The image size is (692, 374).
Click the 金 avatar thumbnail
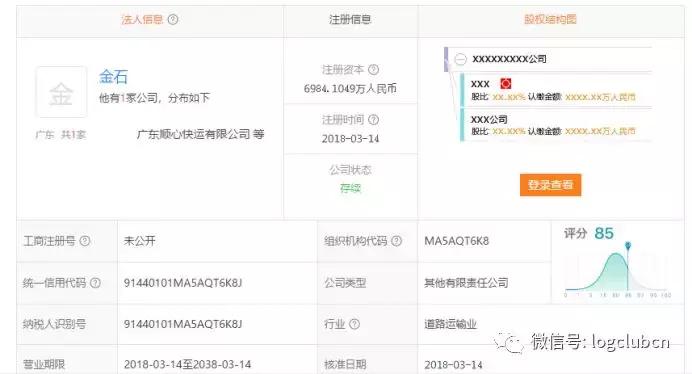(61, 92)
